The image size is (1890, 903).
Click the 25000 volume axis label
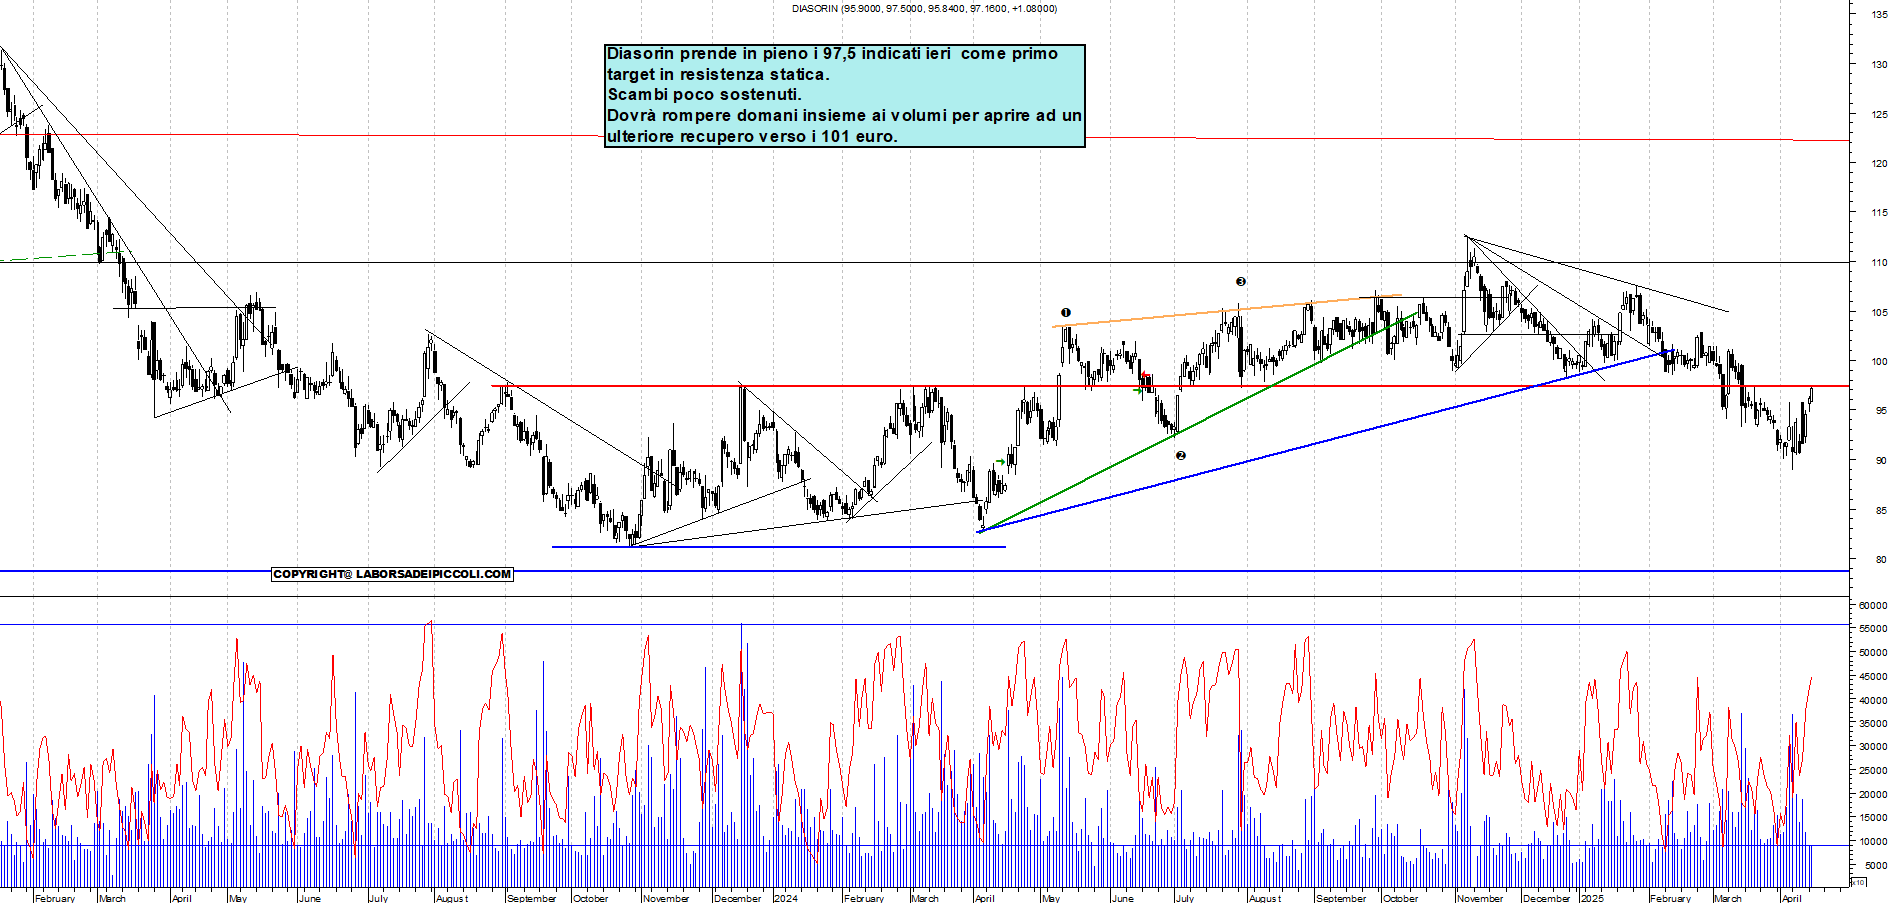[1873, 771]
